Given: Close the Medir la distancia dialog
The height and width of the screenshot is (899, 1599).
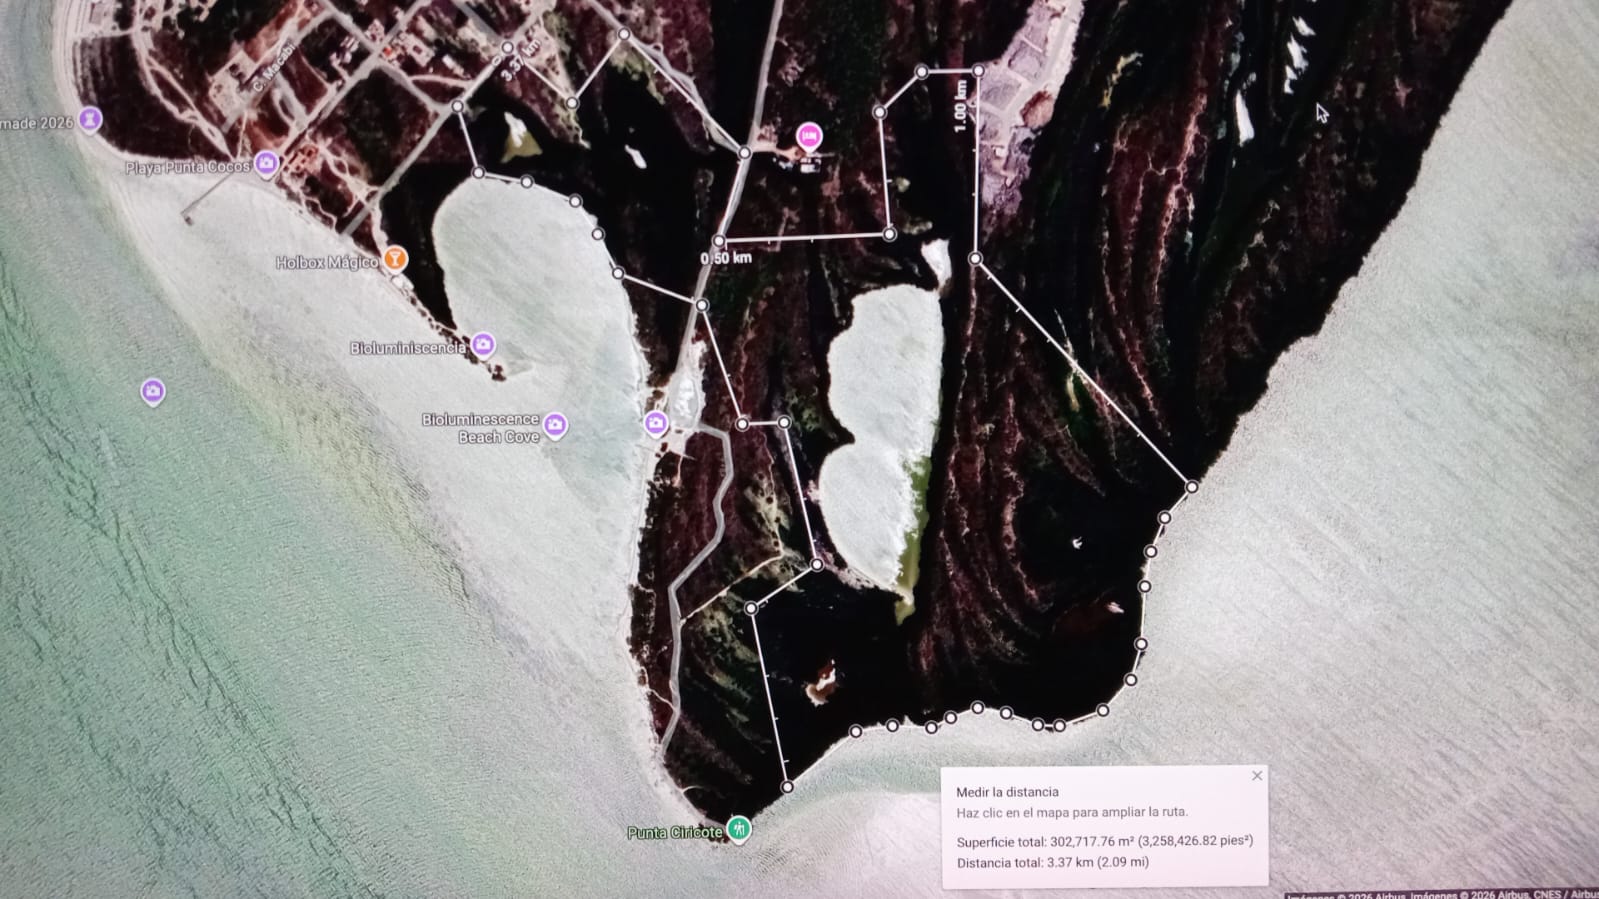Looking at the screenshot, I should pos(1257,776).
